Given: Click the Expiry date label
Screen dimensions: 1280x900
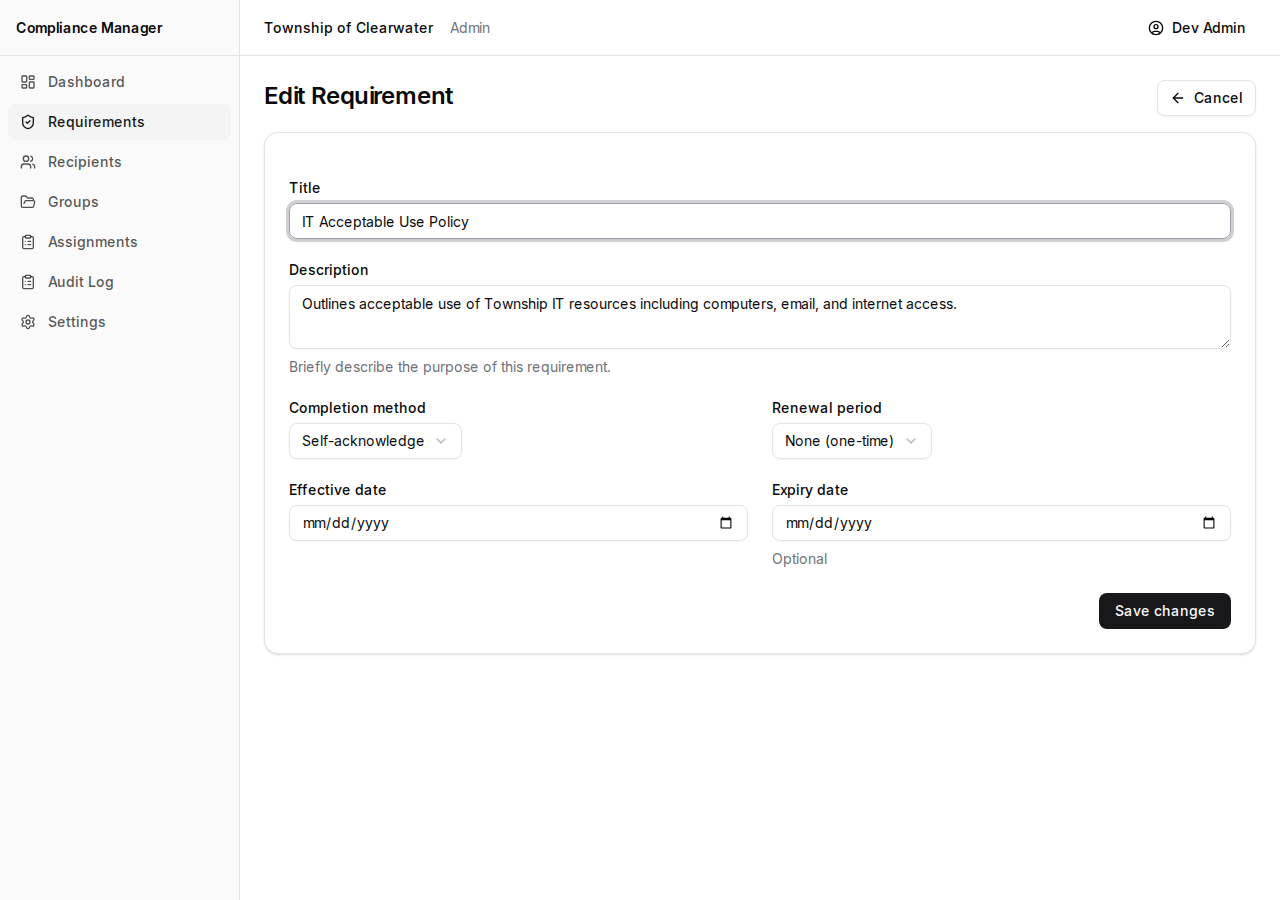Looking at the screenshot, I should tap(810, 490).
